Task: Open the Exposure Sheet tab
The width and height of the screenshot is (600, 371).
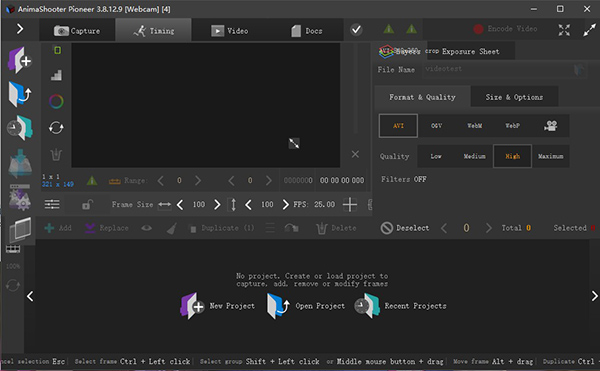Action: tap(470, 51)
